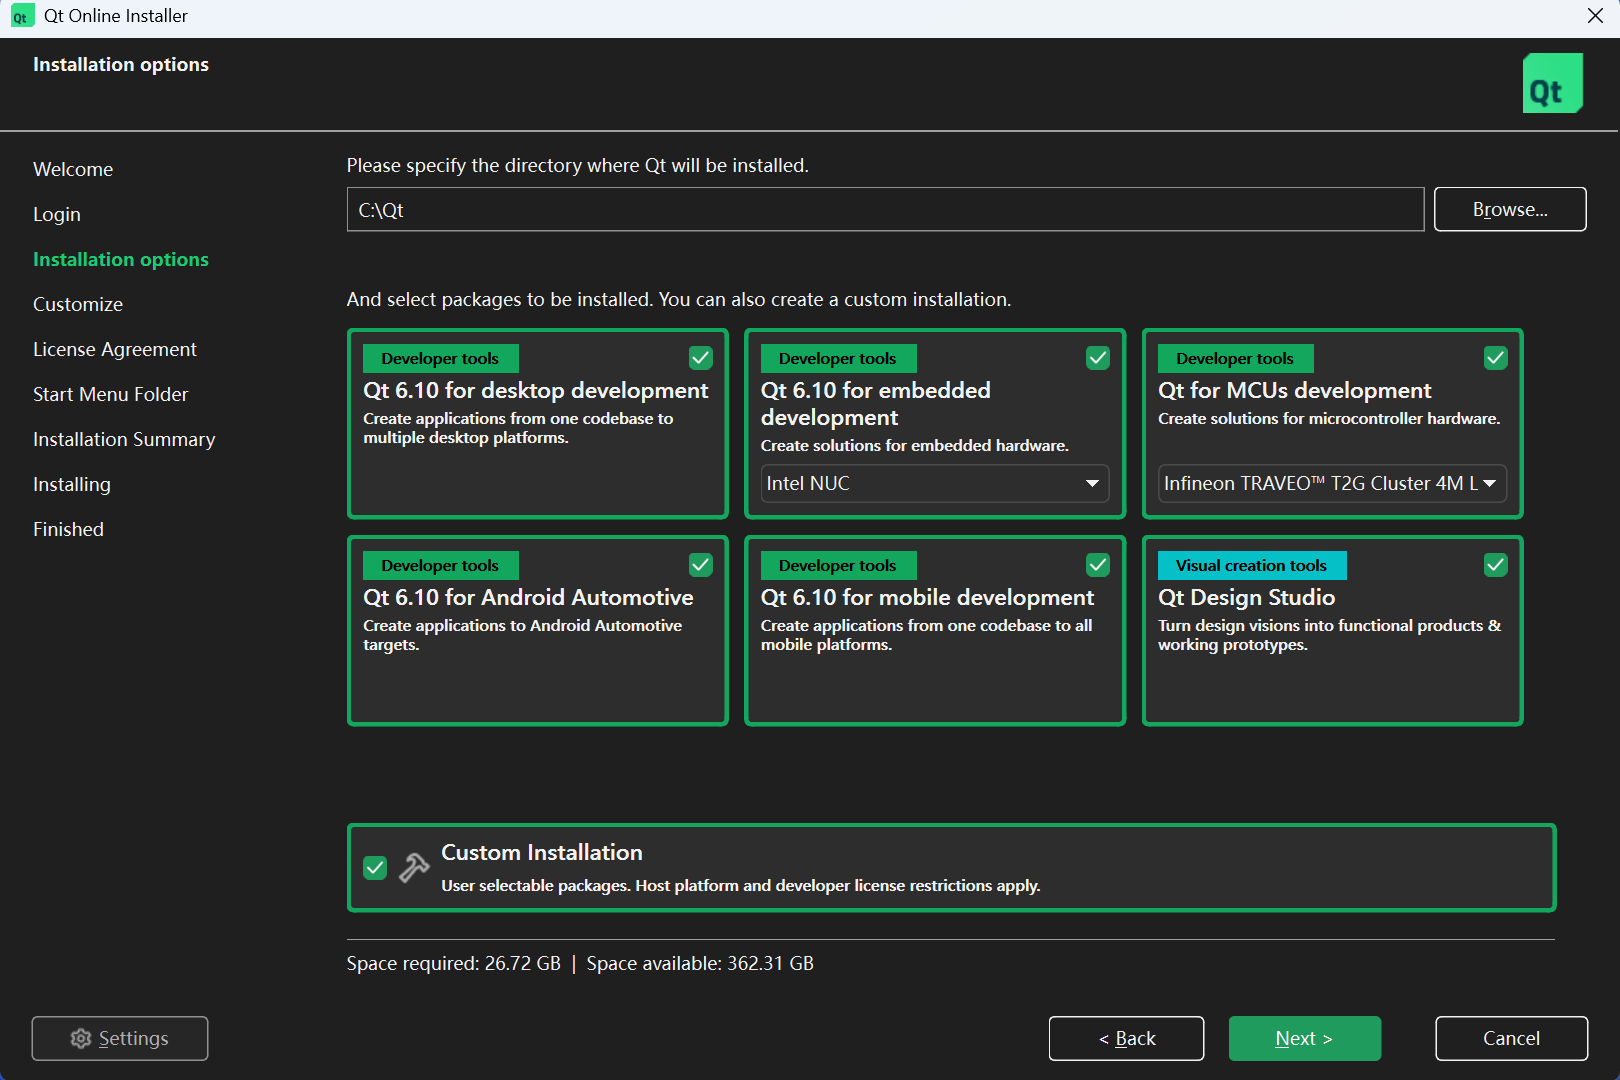Click the < Back button
This screenshot has height=1080, width=1620.
[x=1126, y=1038]
